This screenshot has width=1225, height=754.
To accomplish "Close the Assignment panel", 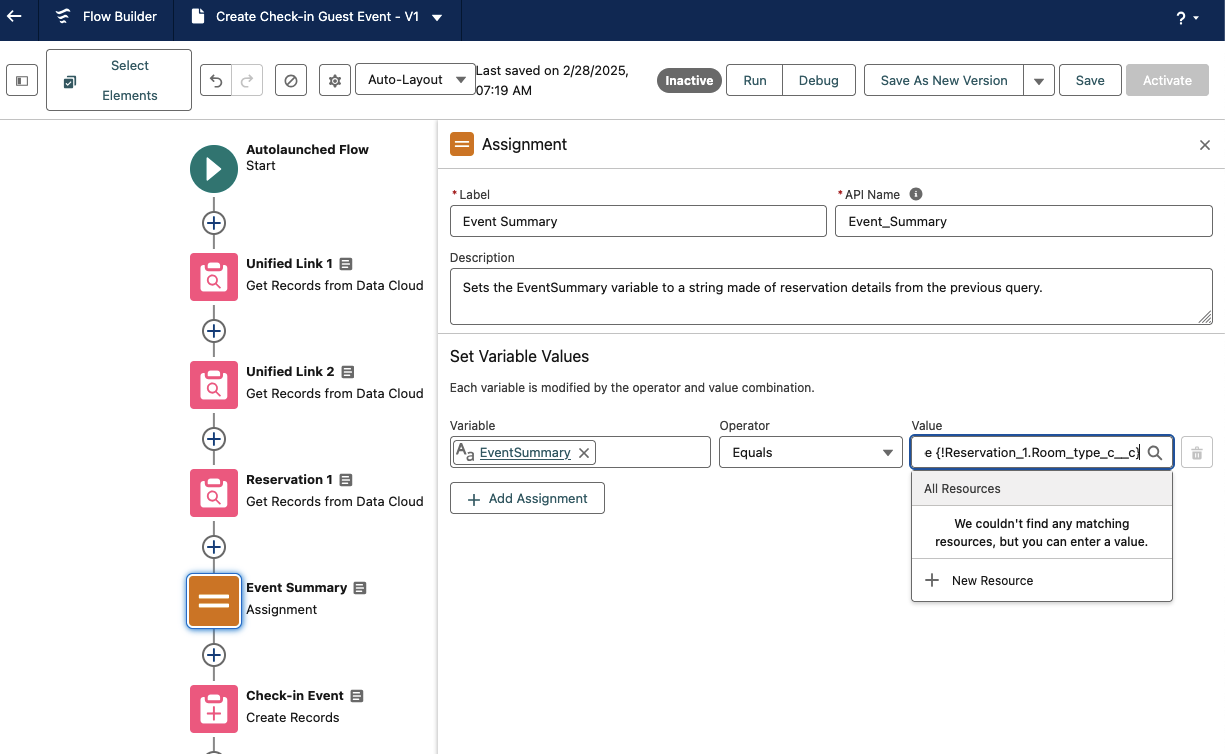I will (1205, 145).
